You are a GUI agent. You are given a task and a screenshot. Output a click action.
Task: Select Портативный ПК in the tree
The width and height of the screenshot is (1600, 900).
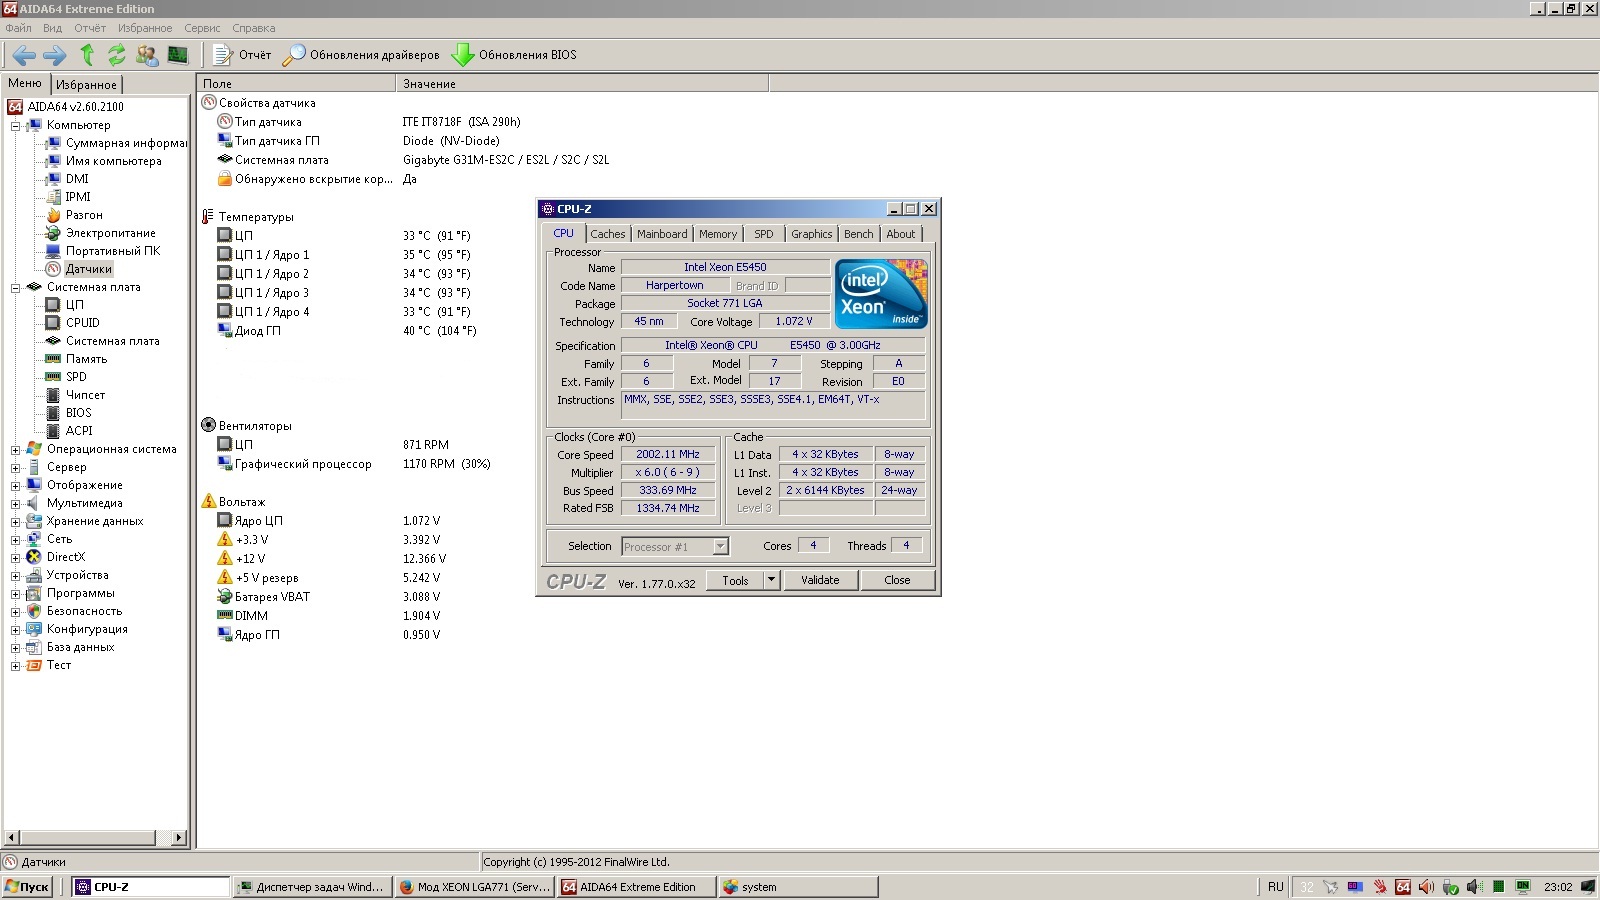pyautogui.click(x=113, y=251)
